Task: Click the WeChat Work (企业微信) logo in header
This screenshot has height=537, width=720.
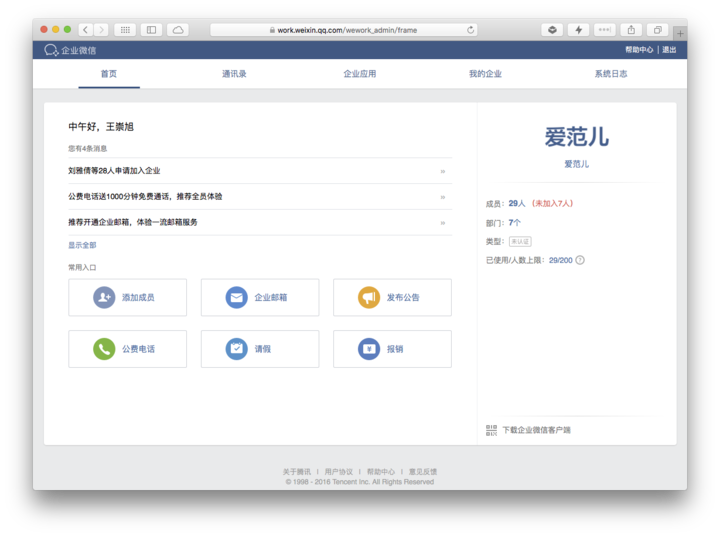Action: (52, 50)
